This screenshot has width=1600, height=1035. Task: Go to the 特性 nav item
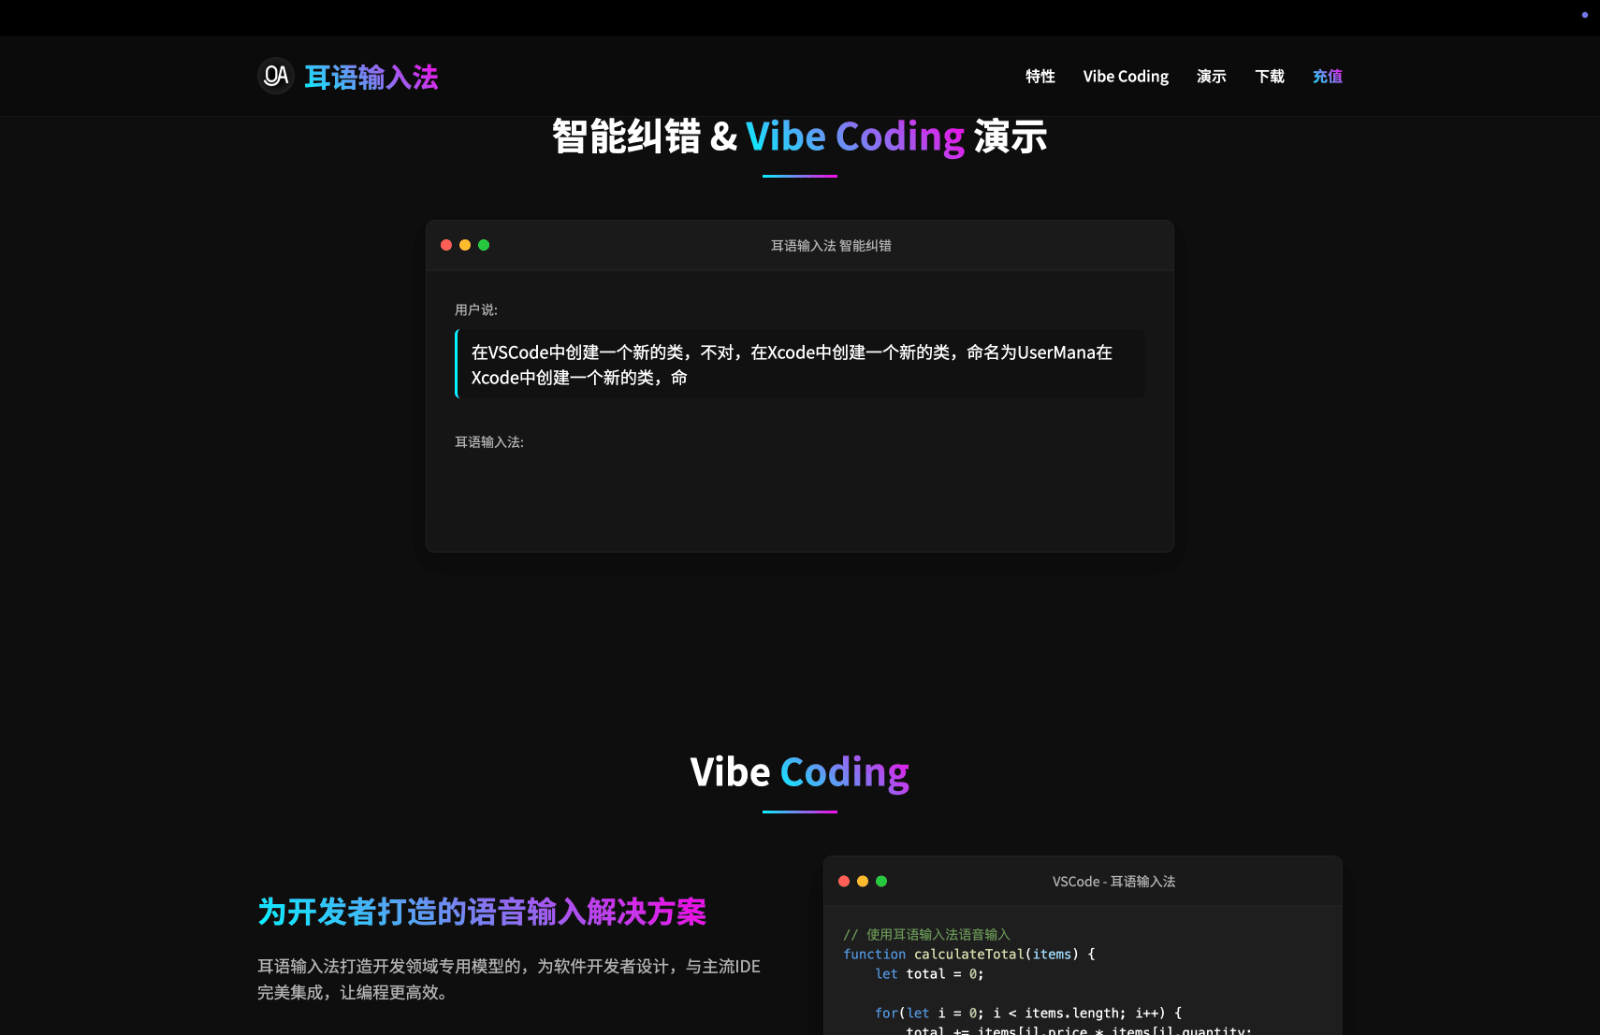click(x=1040, y=76)
